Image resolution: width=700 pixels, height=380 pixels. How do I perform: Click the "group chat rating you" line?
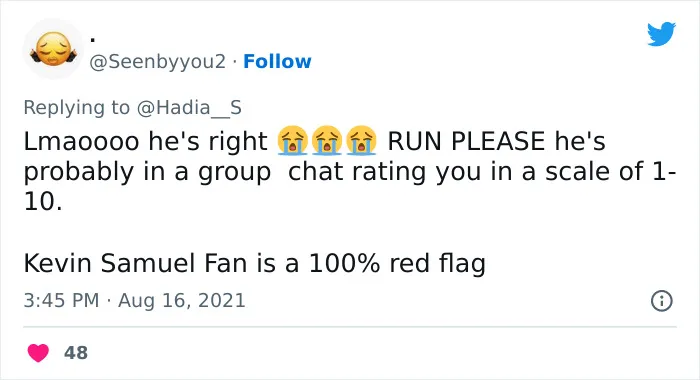tap(350, 172)
